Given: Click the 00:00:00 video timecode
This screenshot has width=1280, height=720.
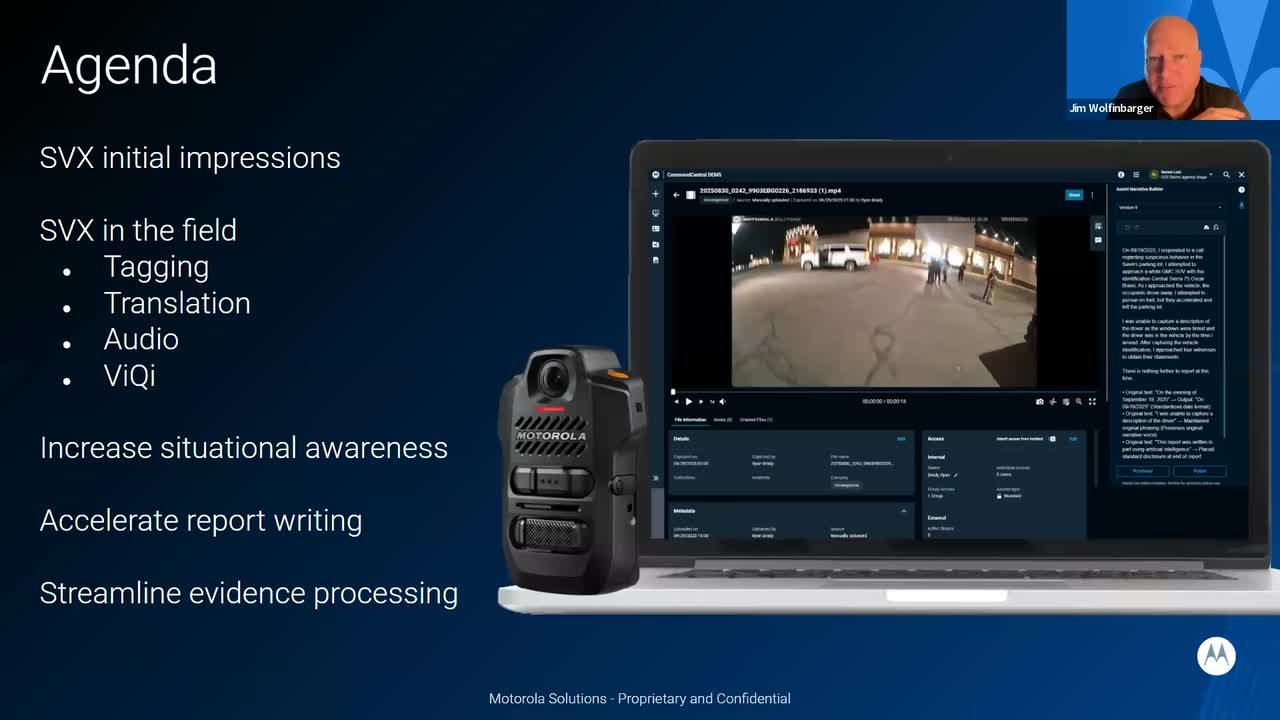Looking at the screenshot, I should (872, 401).
